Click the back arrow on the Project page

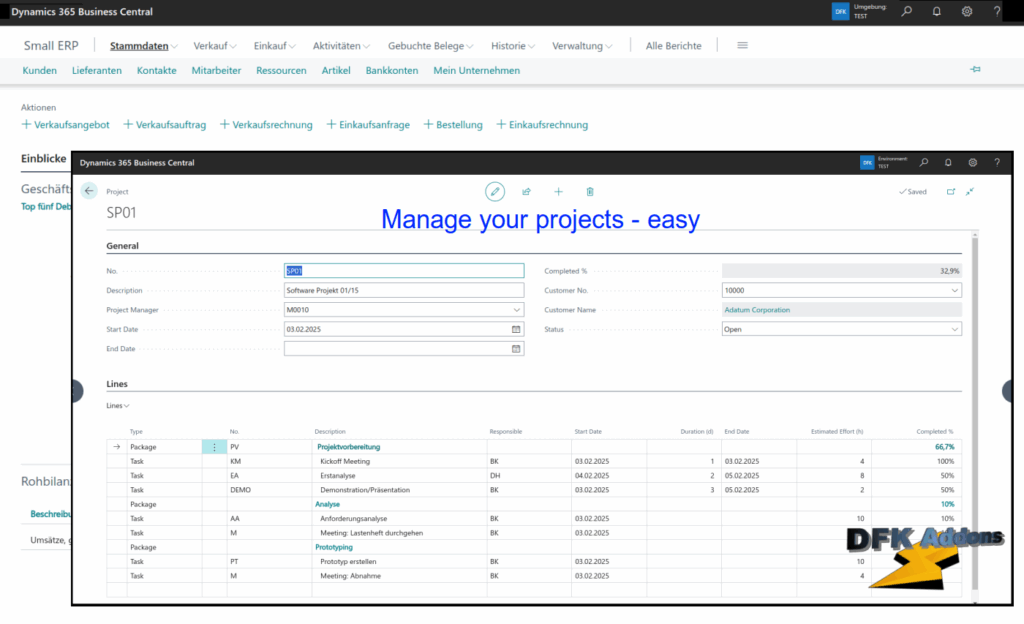(x=89, y=191)
